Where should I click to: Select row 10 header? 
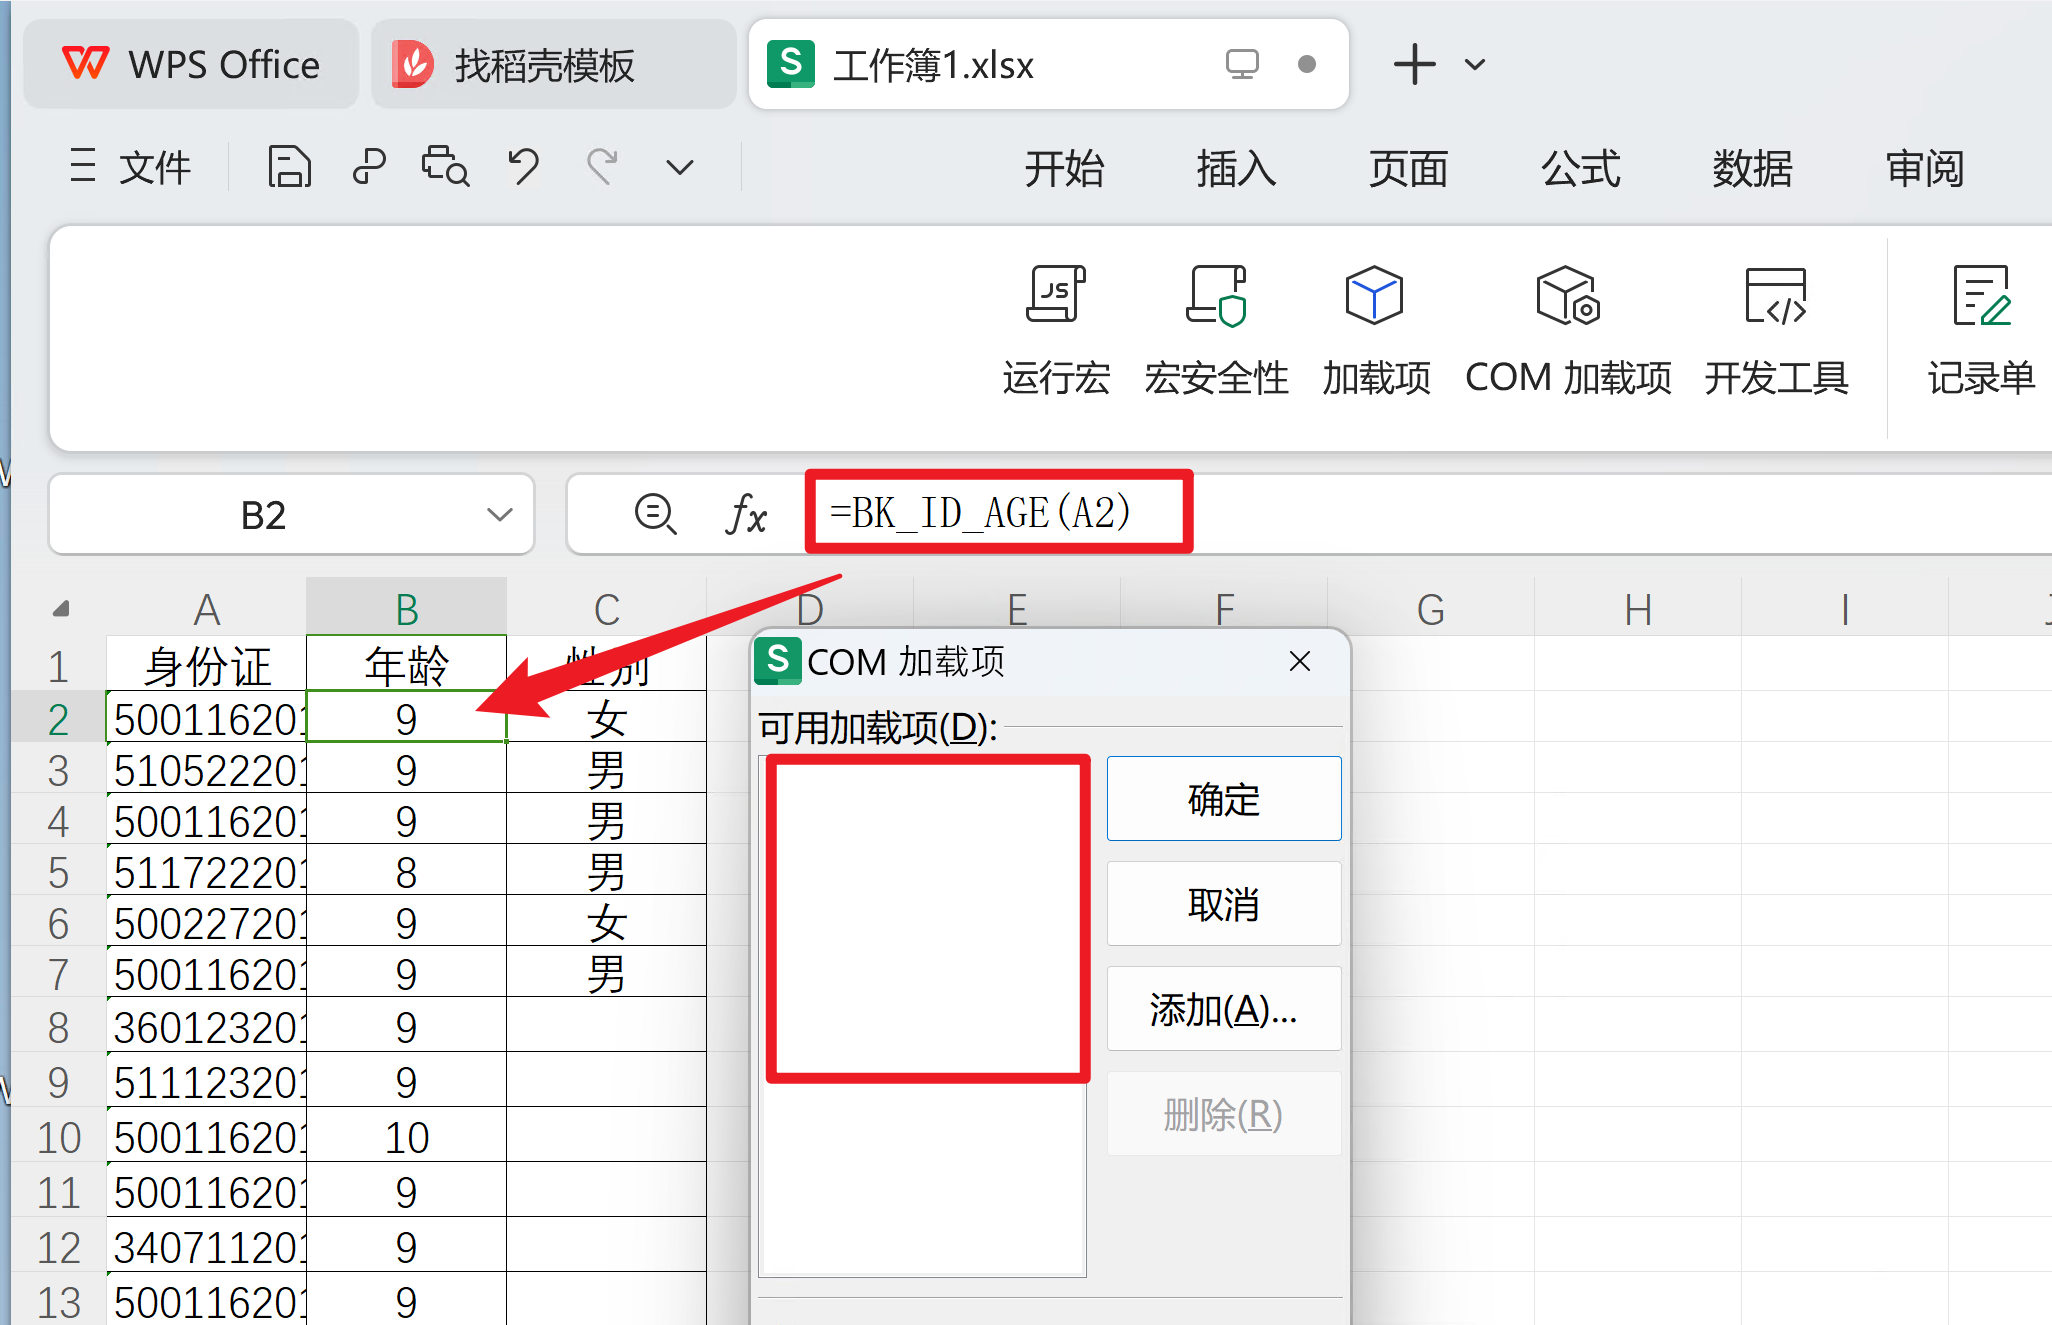point(58,1137)
